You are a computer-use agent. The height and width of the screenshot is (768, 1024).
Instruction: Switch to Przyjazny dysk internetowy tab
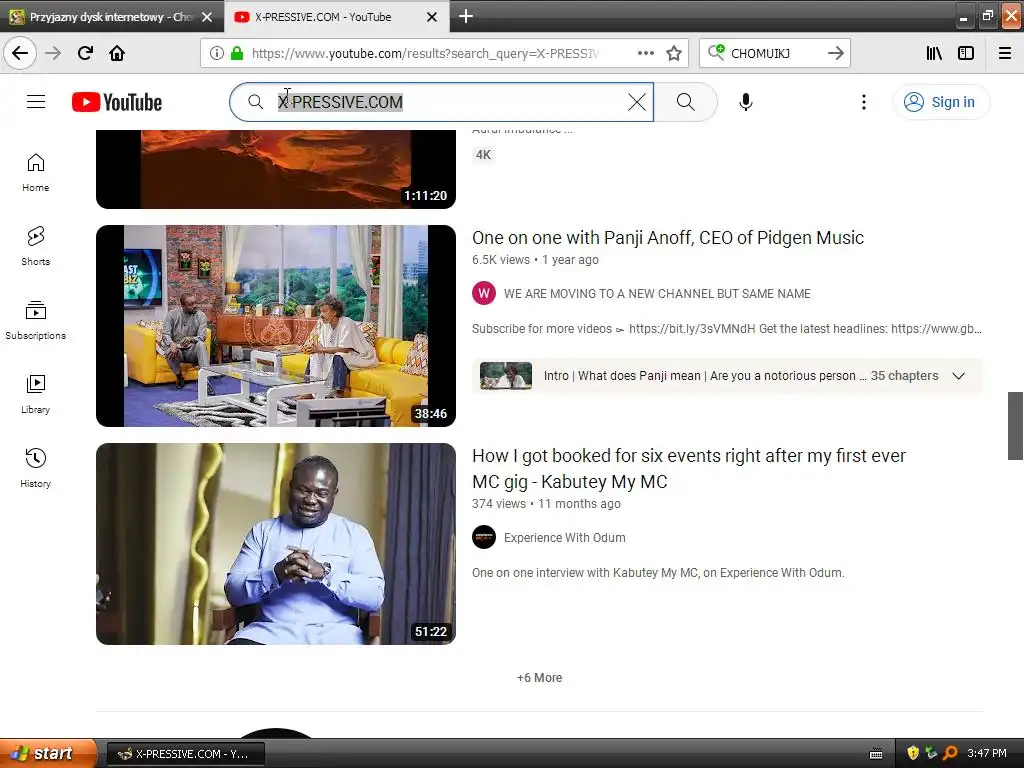point(111,17)
